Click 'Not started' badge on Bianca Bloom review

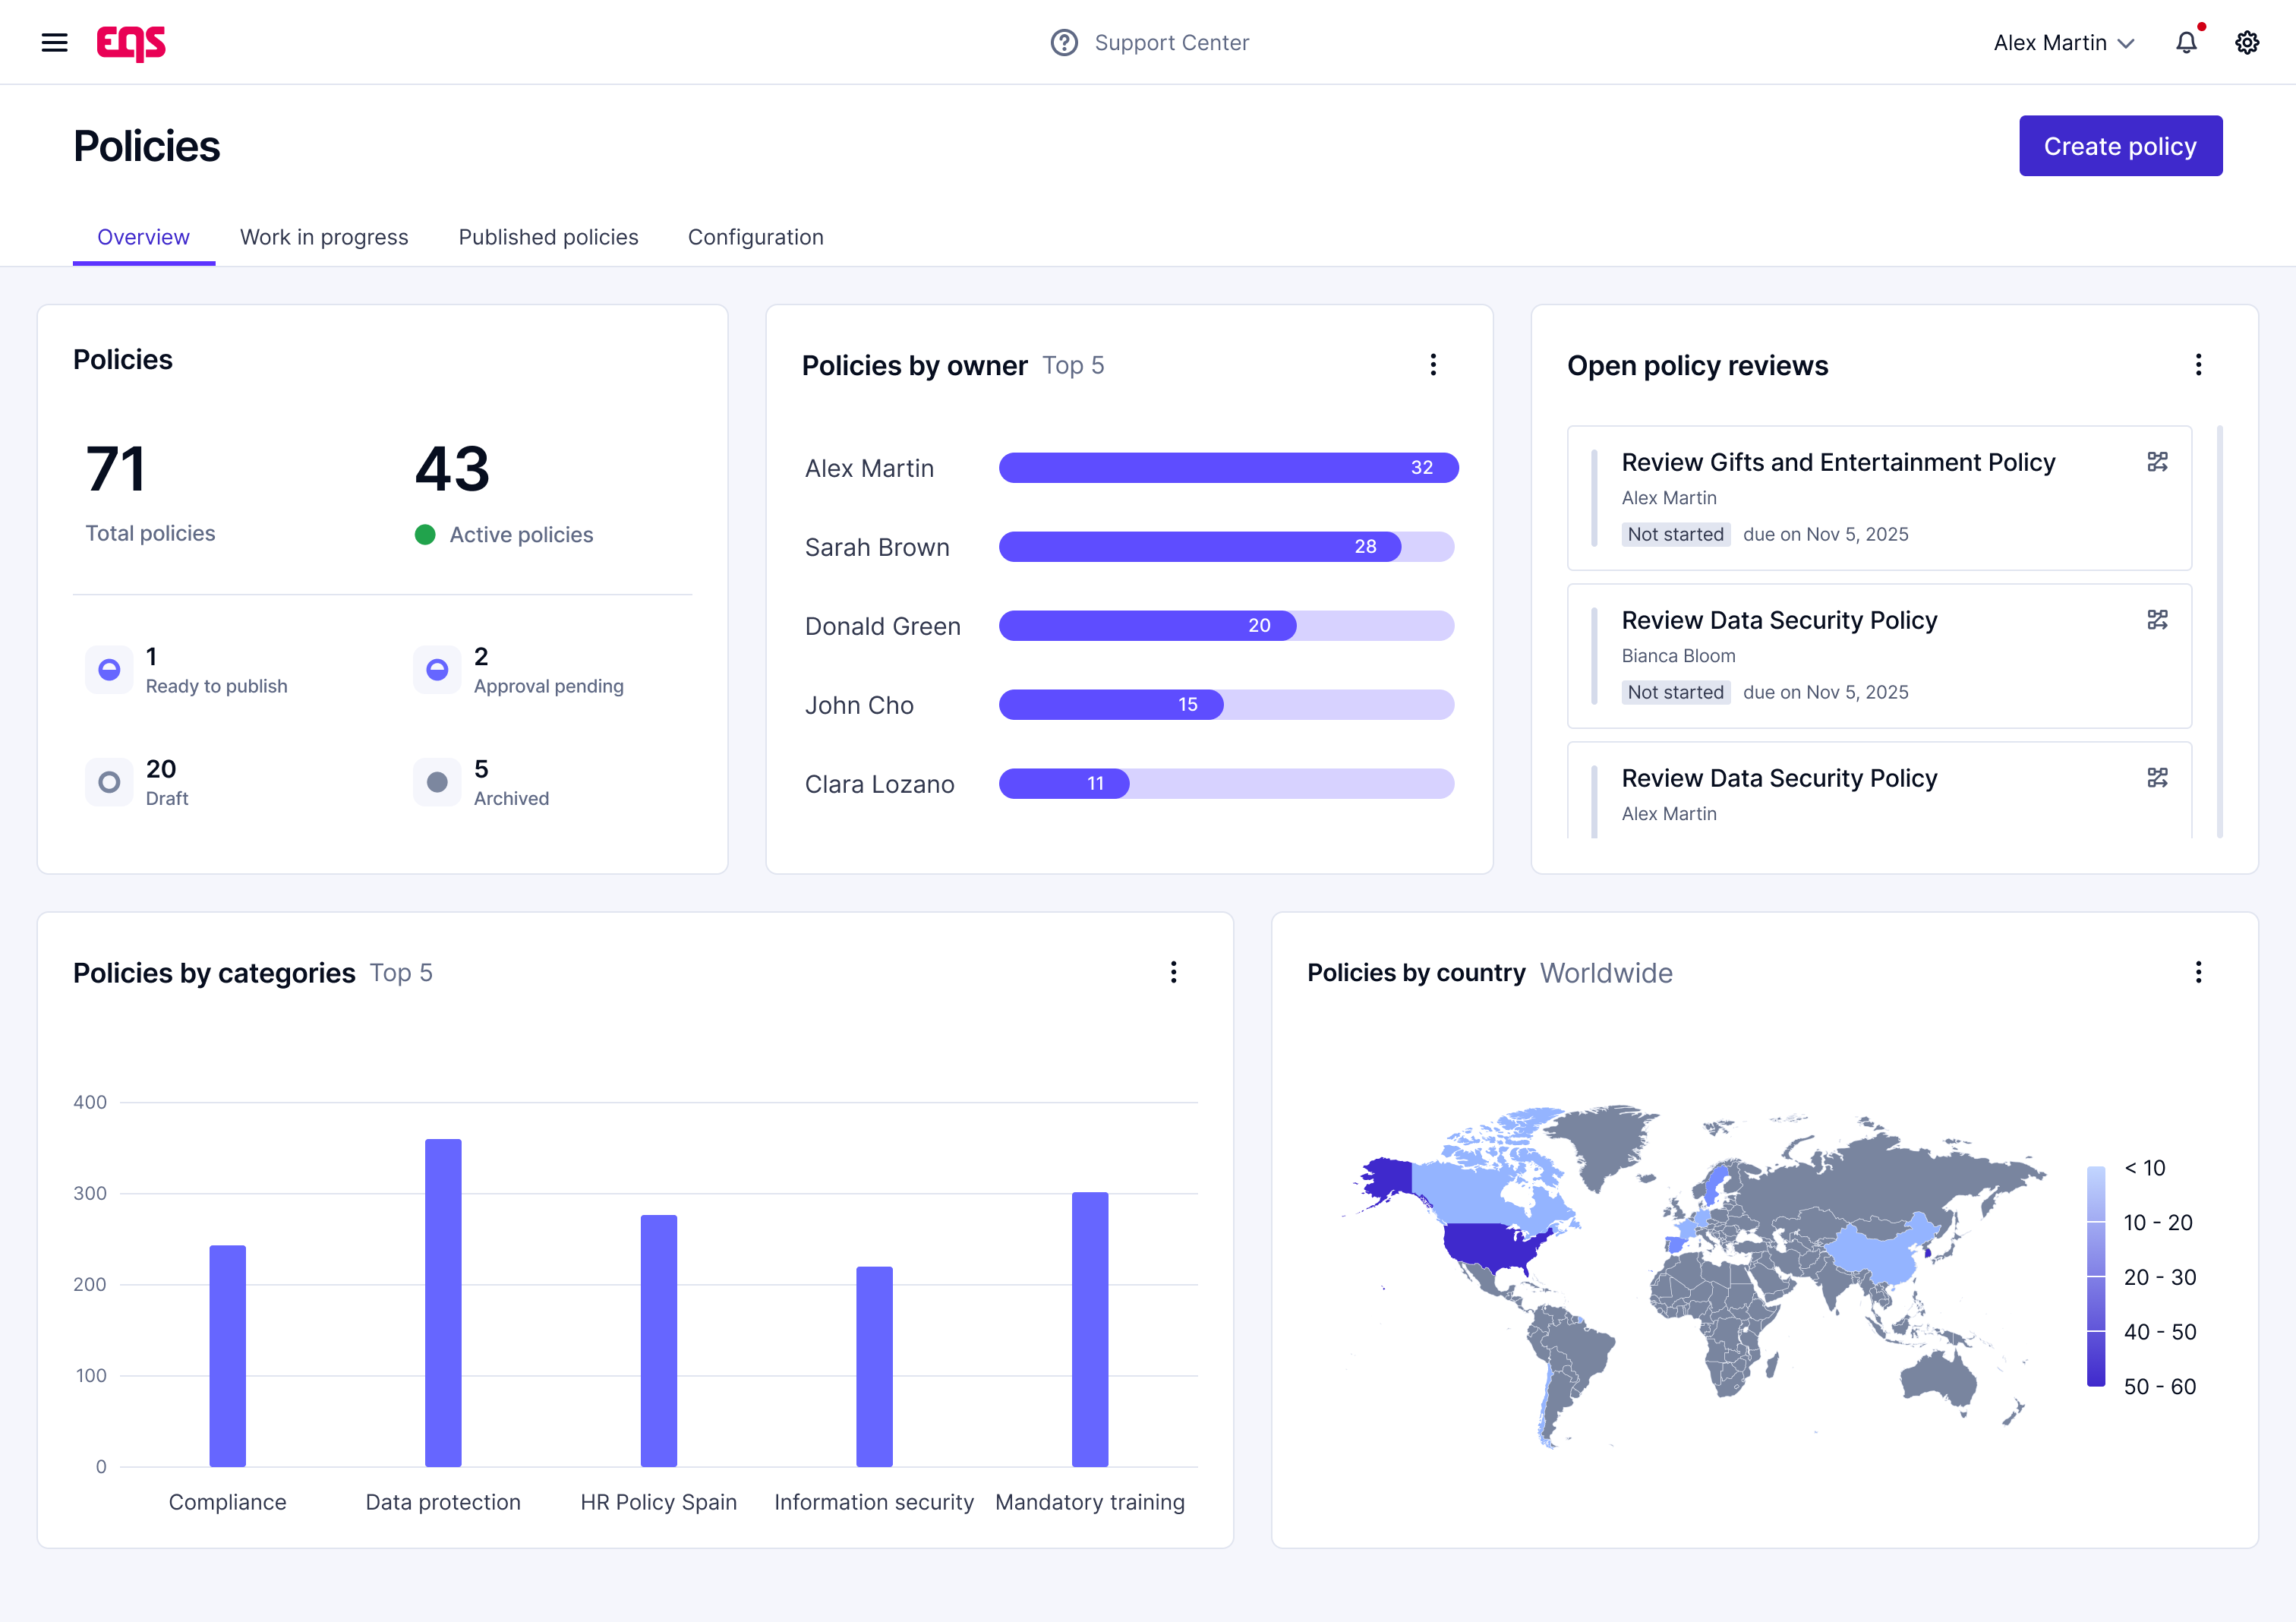click(1675, 692)
